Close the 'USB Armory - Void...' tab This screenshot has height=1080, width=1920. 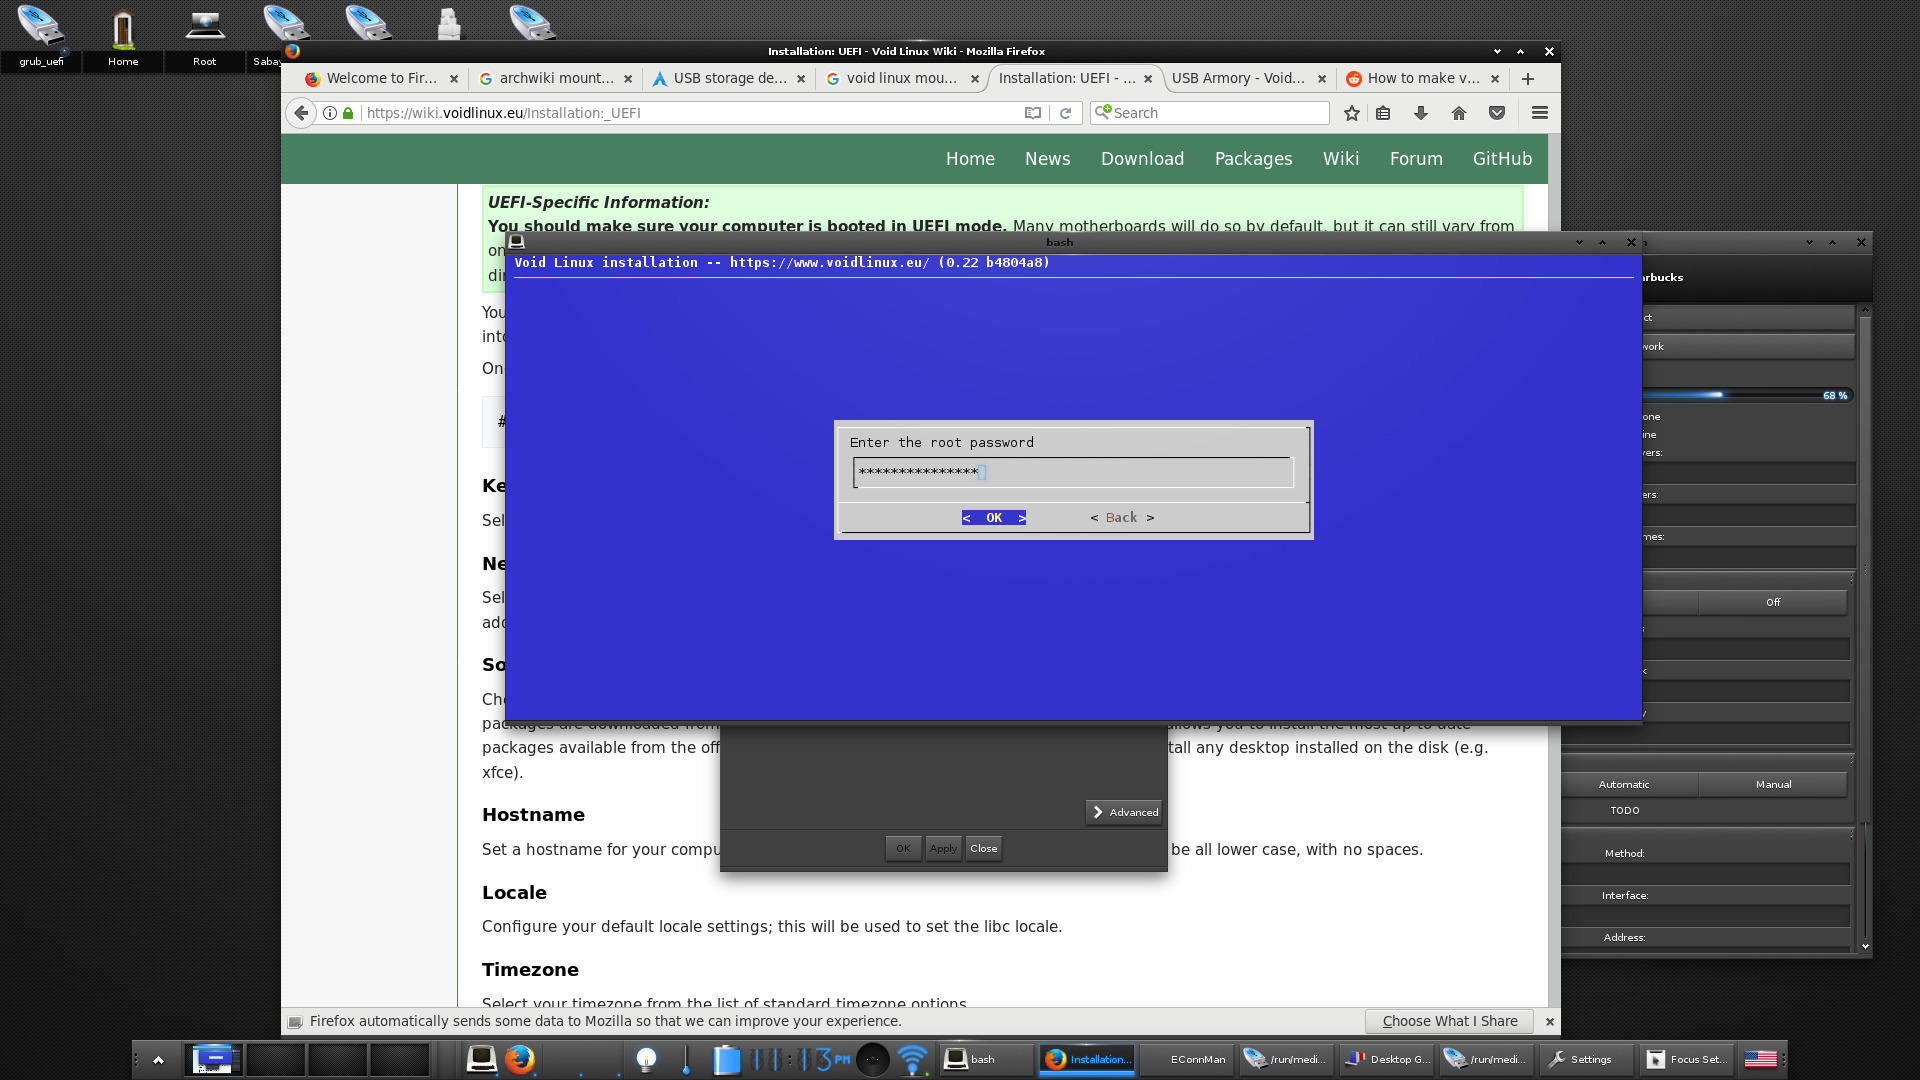pyautogui.click(x=1322, y=78)
